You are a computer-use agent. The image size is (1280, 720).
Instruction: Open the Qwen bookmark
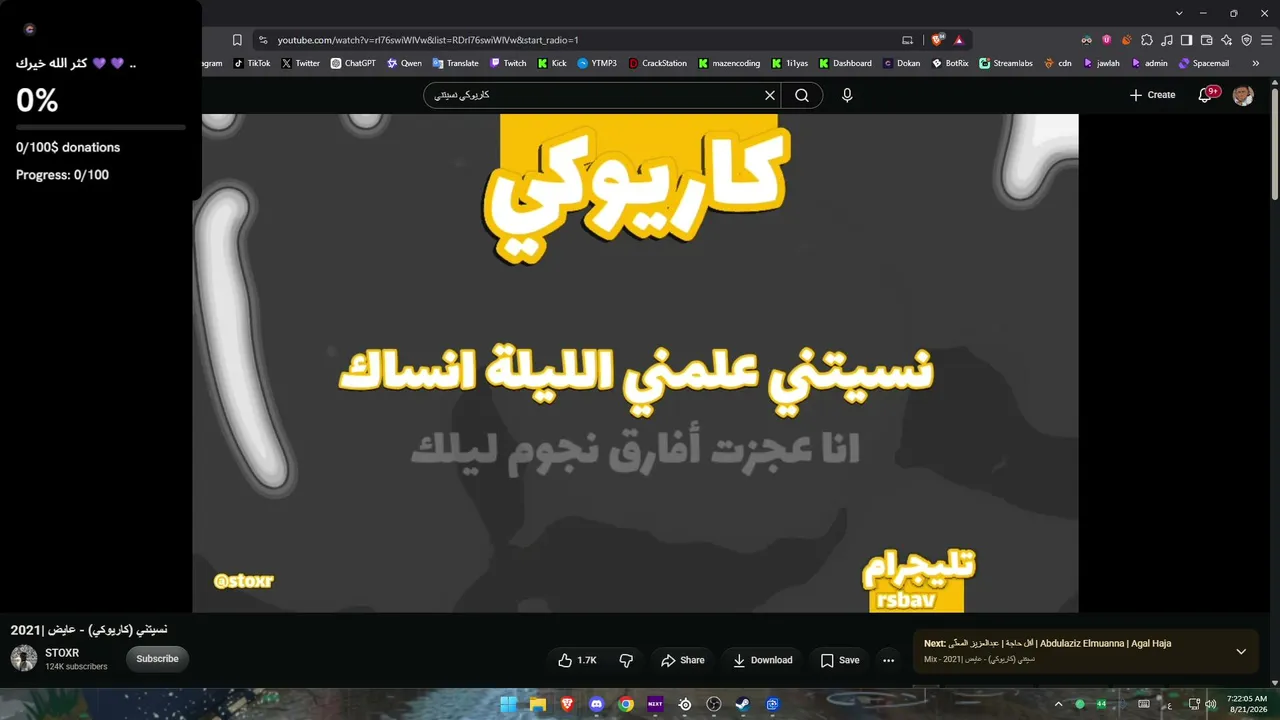click(x=404, y=63)
